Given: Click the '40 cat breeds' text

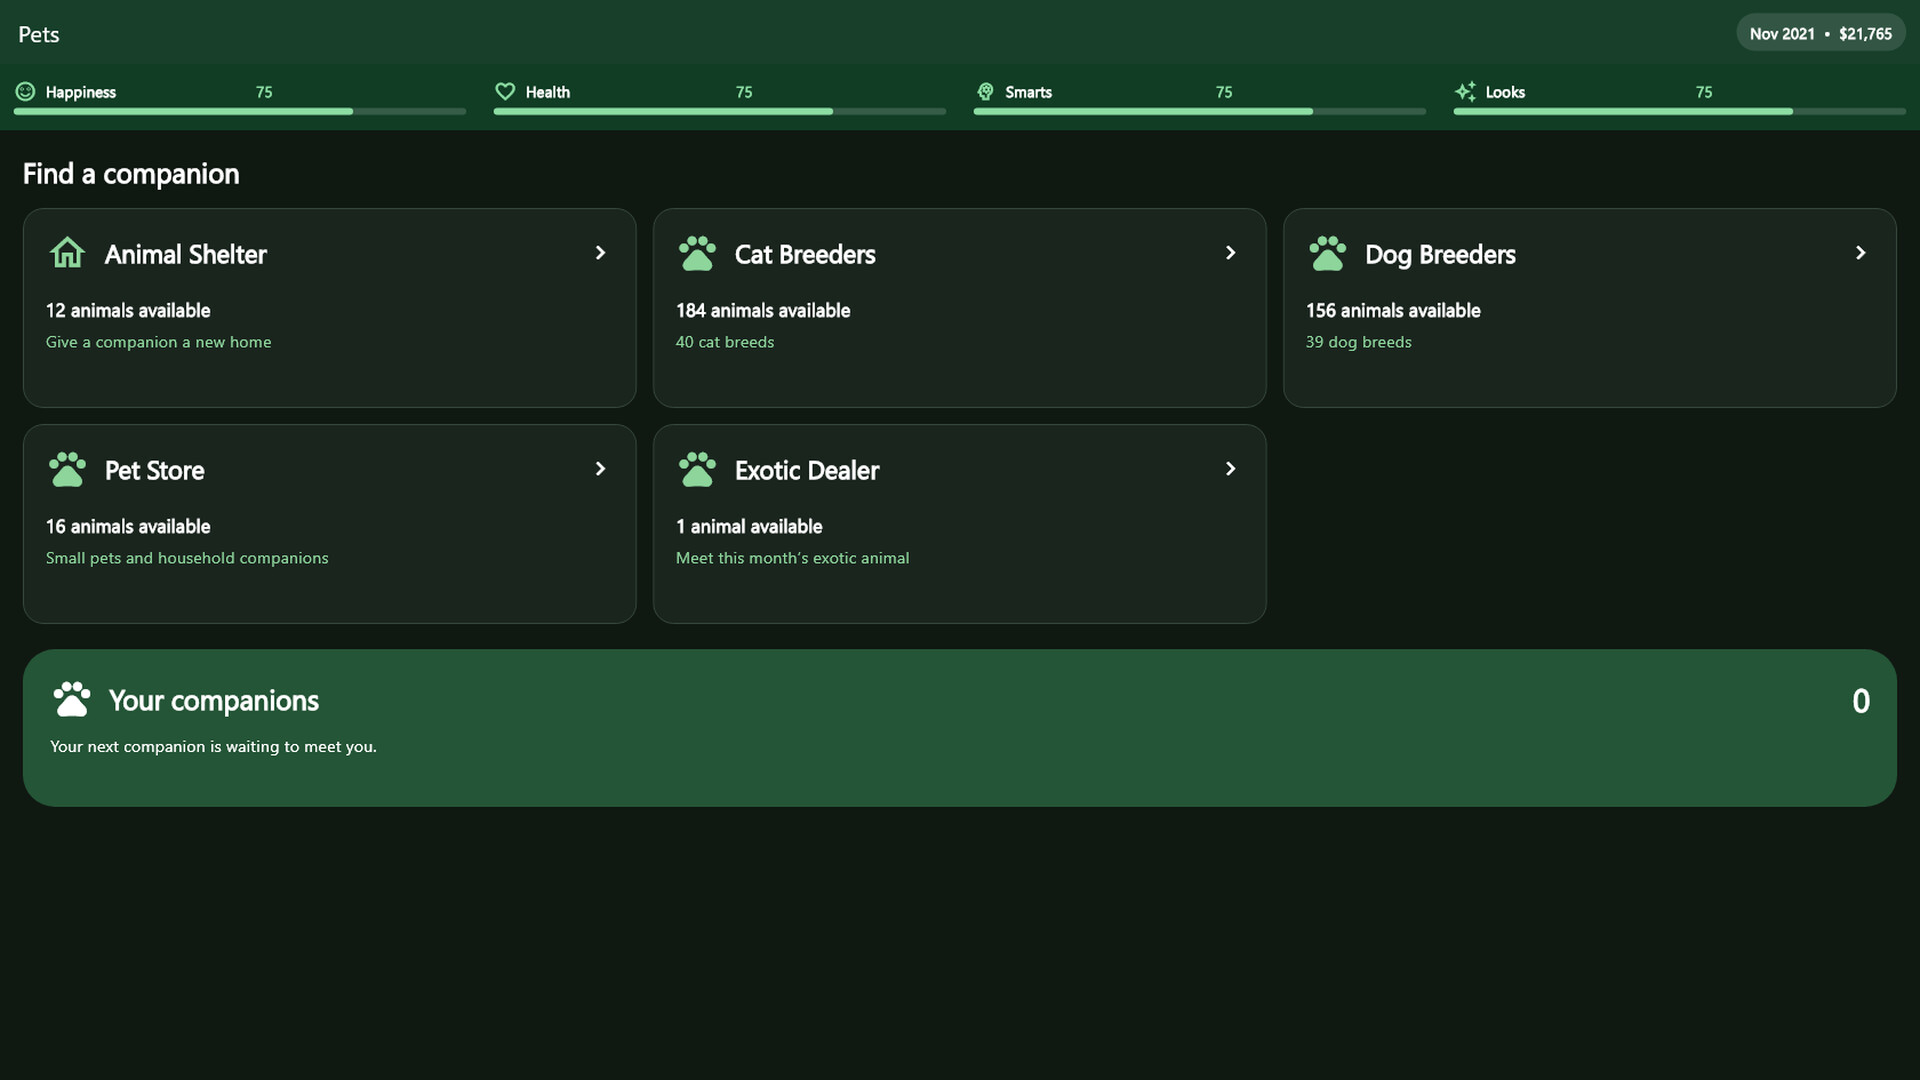Looking at the screenshot, I should (725, 342).
